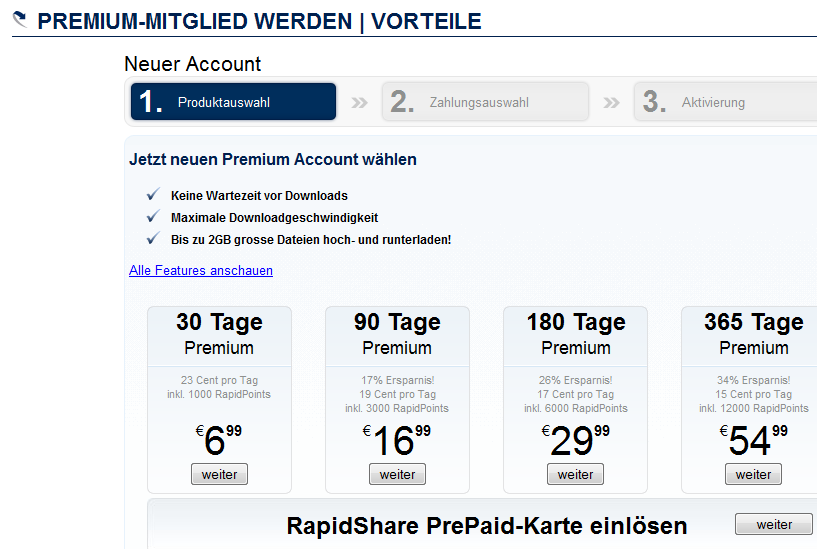Screen dimensions: 817x549
Task: Click 'Bis zu 2GB grosse Dateien' line
Action: (311, 240)
